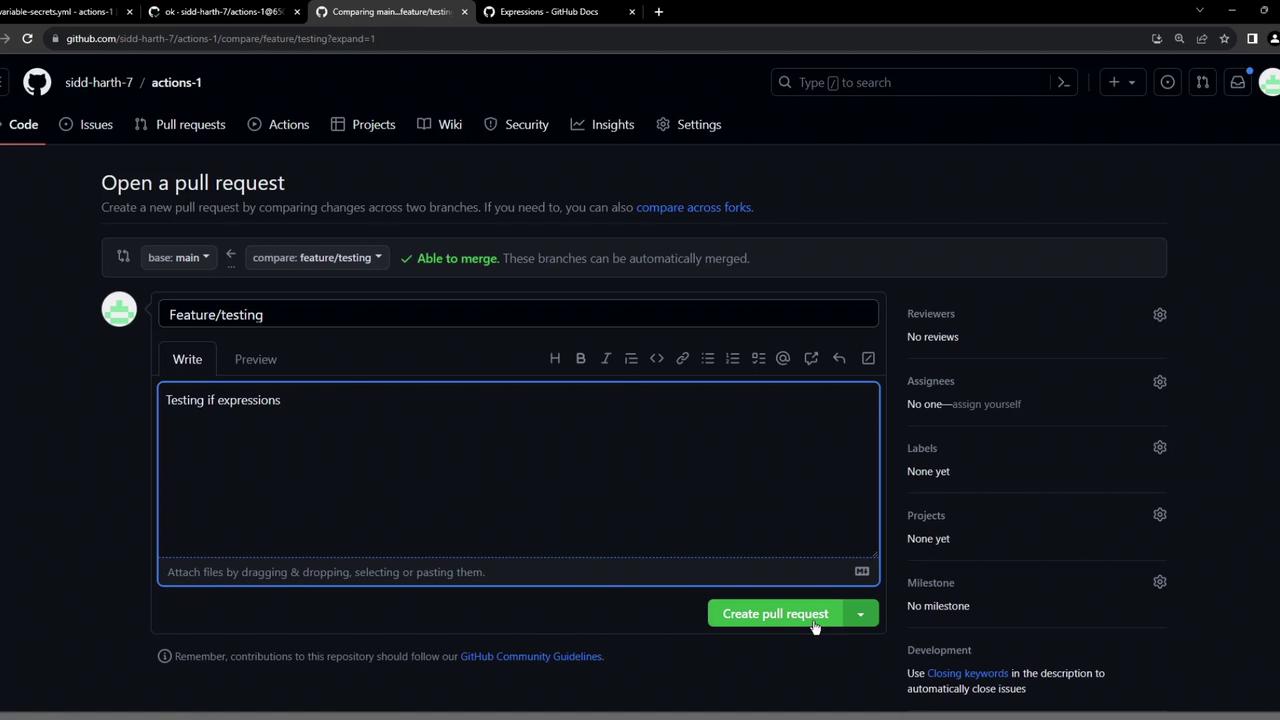Switch to the Preview tab
This screenshot has height=720, width=1280.
pos(256,359)
